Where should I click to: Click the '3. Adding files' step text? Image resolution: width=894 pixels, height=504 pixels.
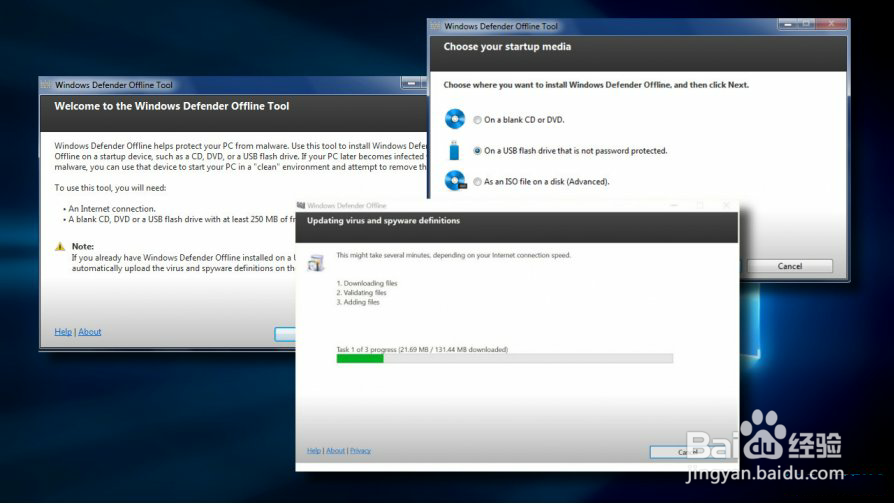point(358,302)
